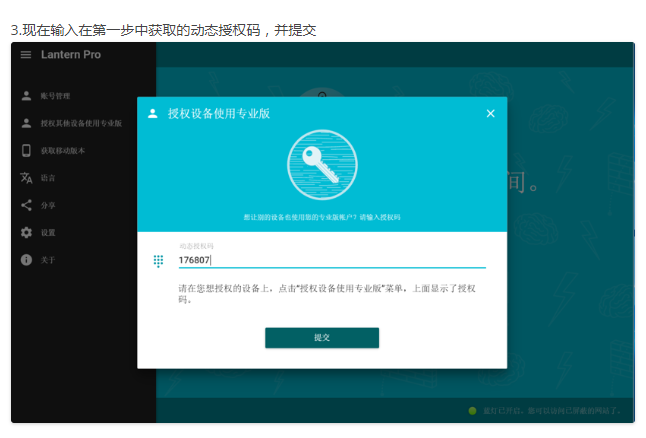Viewport: 646px width, 438px height.
Task: Click the step 3 heading text above screenshot
Action: click(164, 30)
